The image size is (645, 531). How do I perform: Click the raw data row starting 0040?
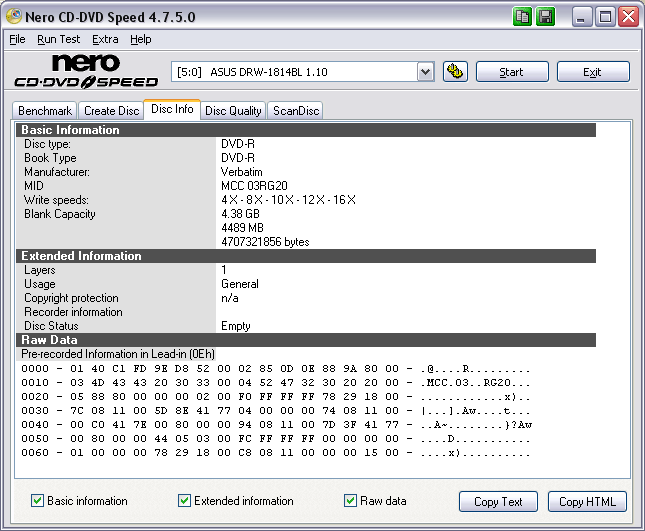276,424
